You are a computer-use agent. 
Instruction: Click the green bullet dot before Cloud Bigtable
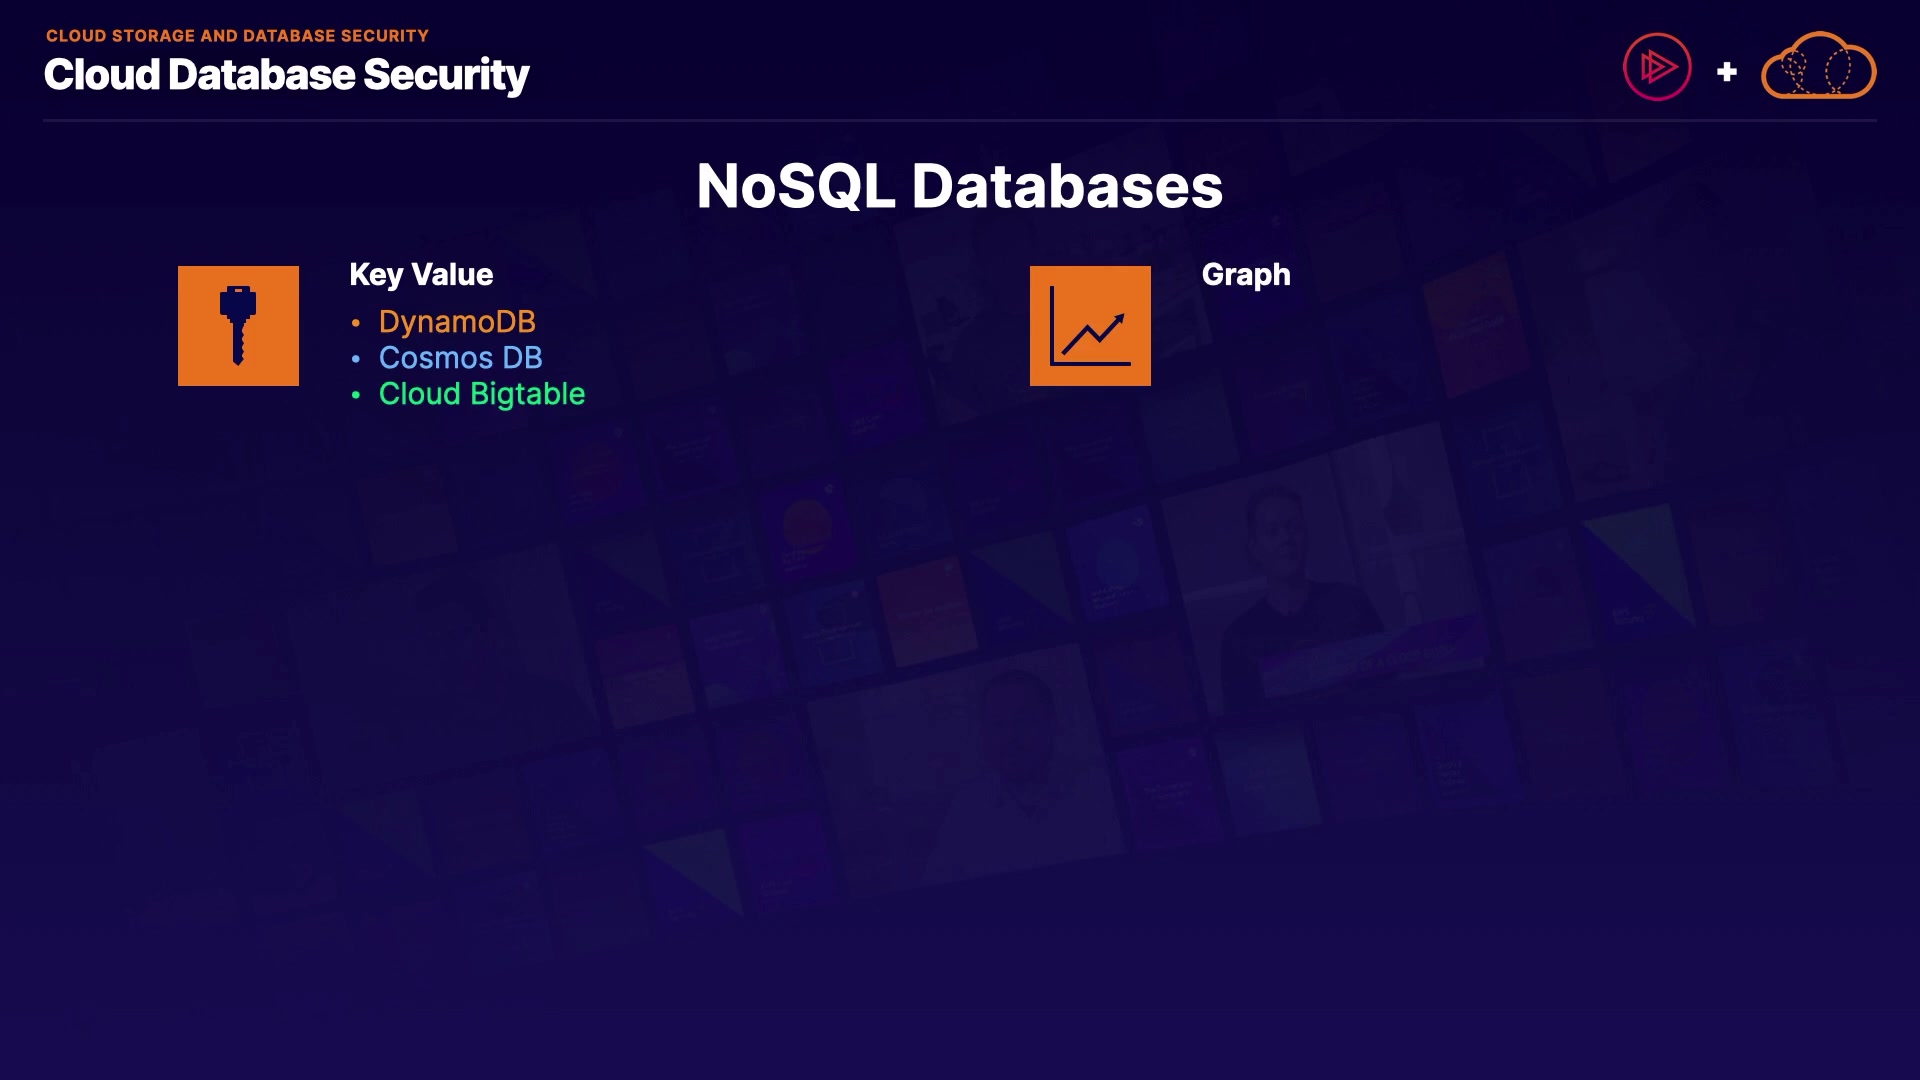356,395
